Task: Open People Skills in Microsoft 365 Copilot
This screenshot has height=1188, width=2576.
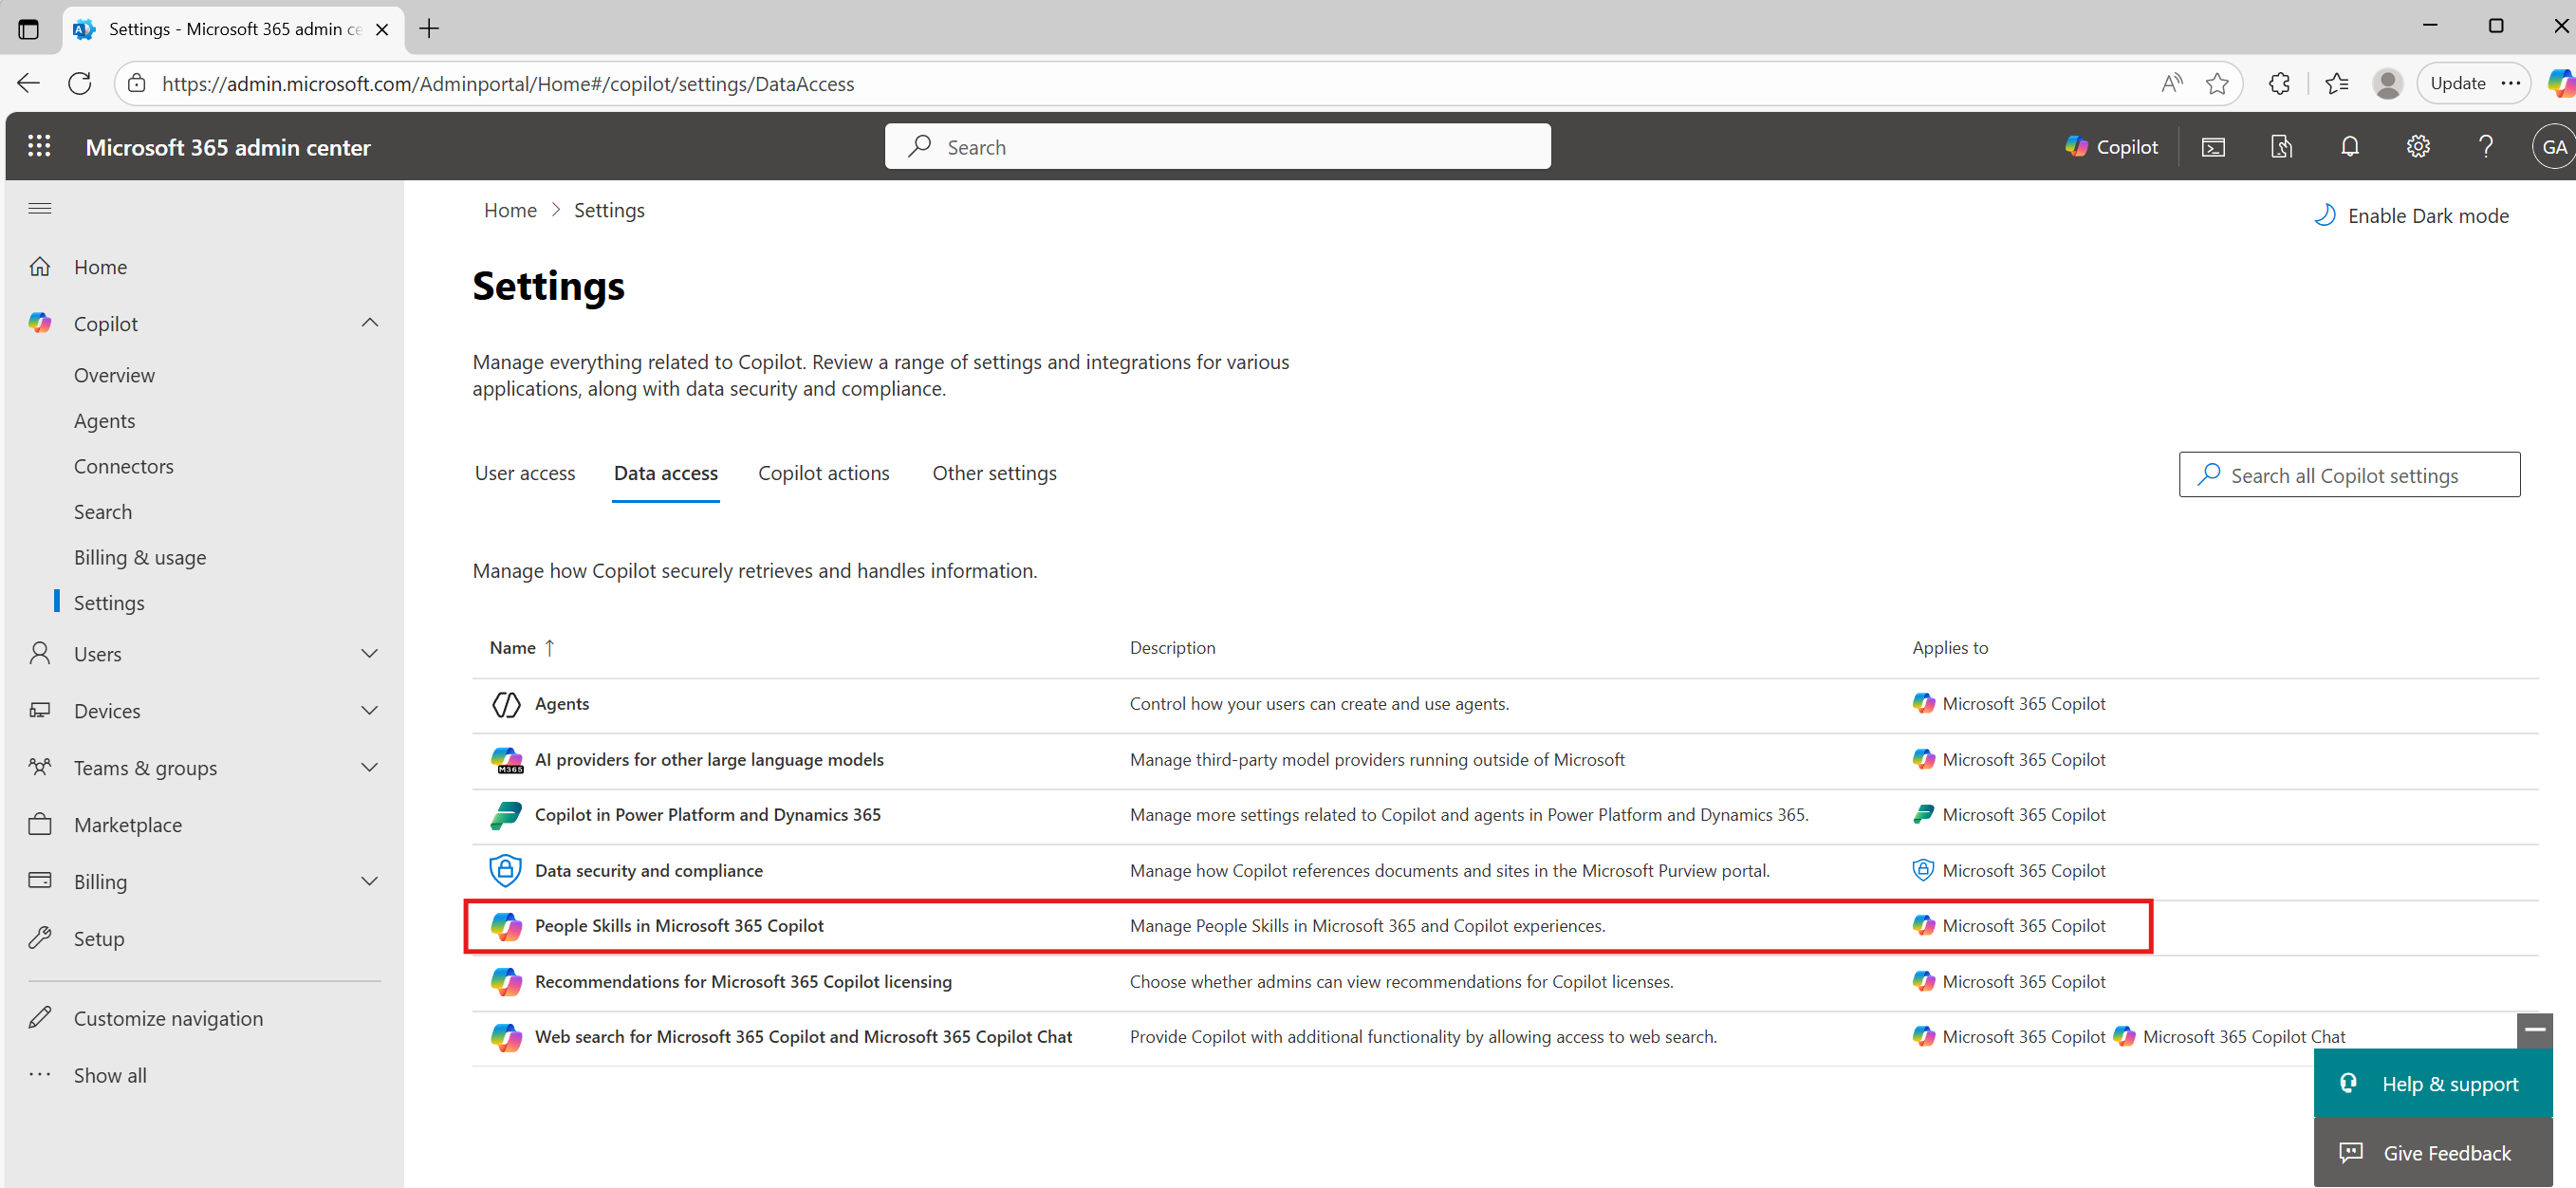Action: point(679,926)
